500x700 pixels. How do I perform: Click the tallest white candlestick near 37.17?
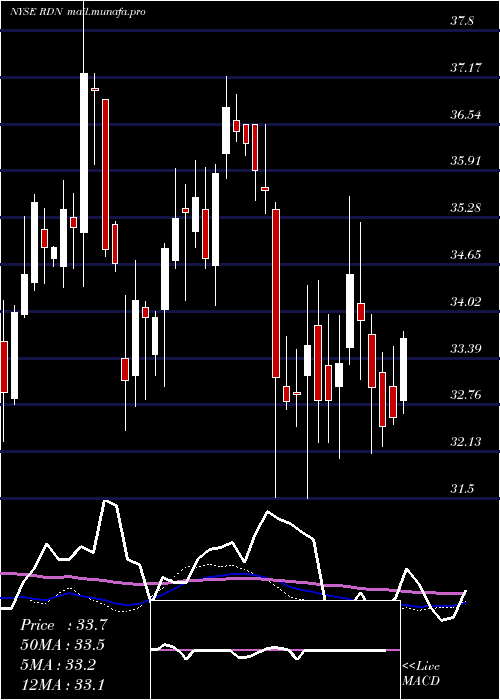click(83, 153)
